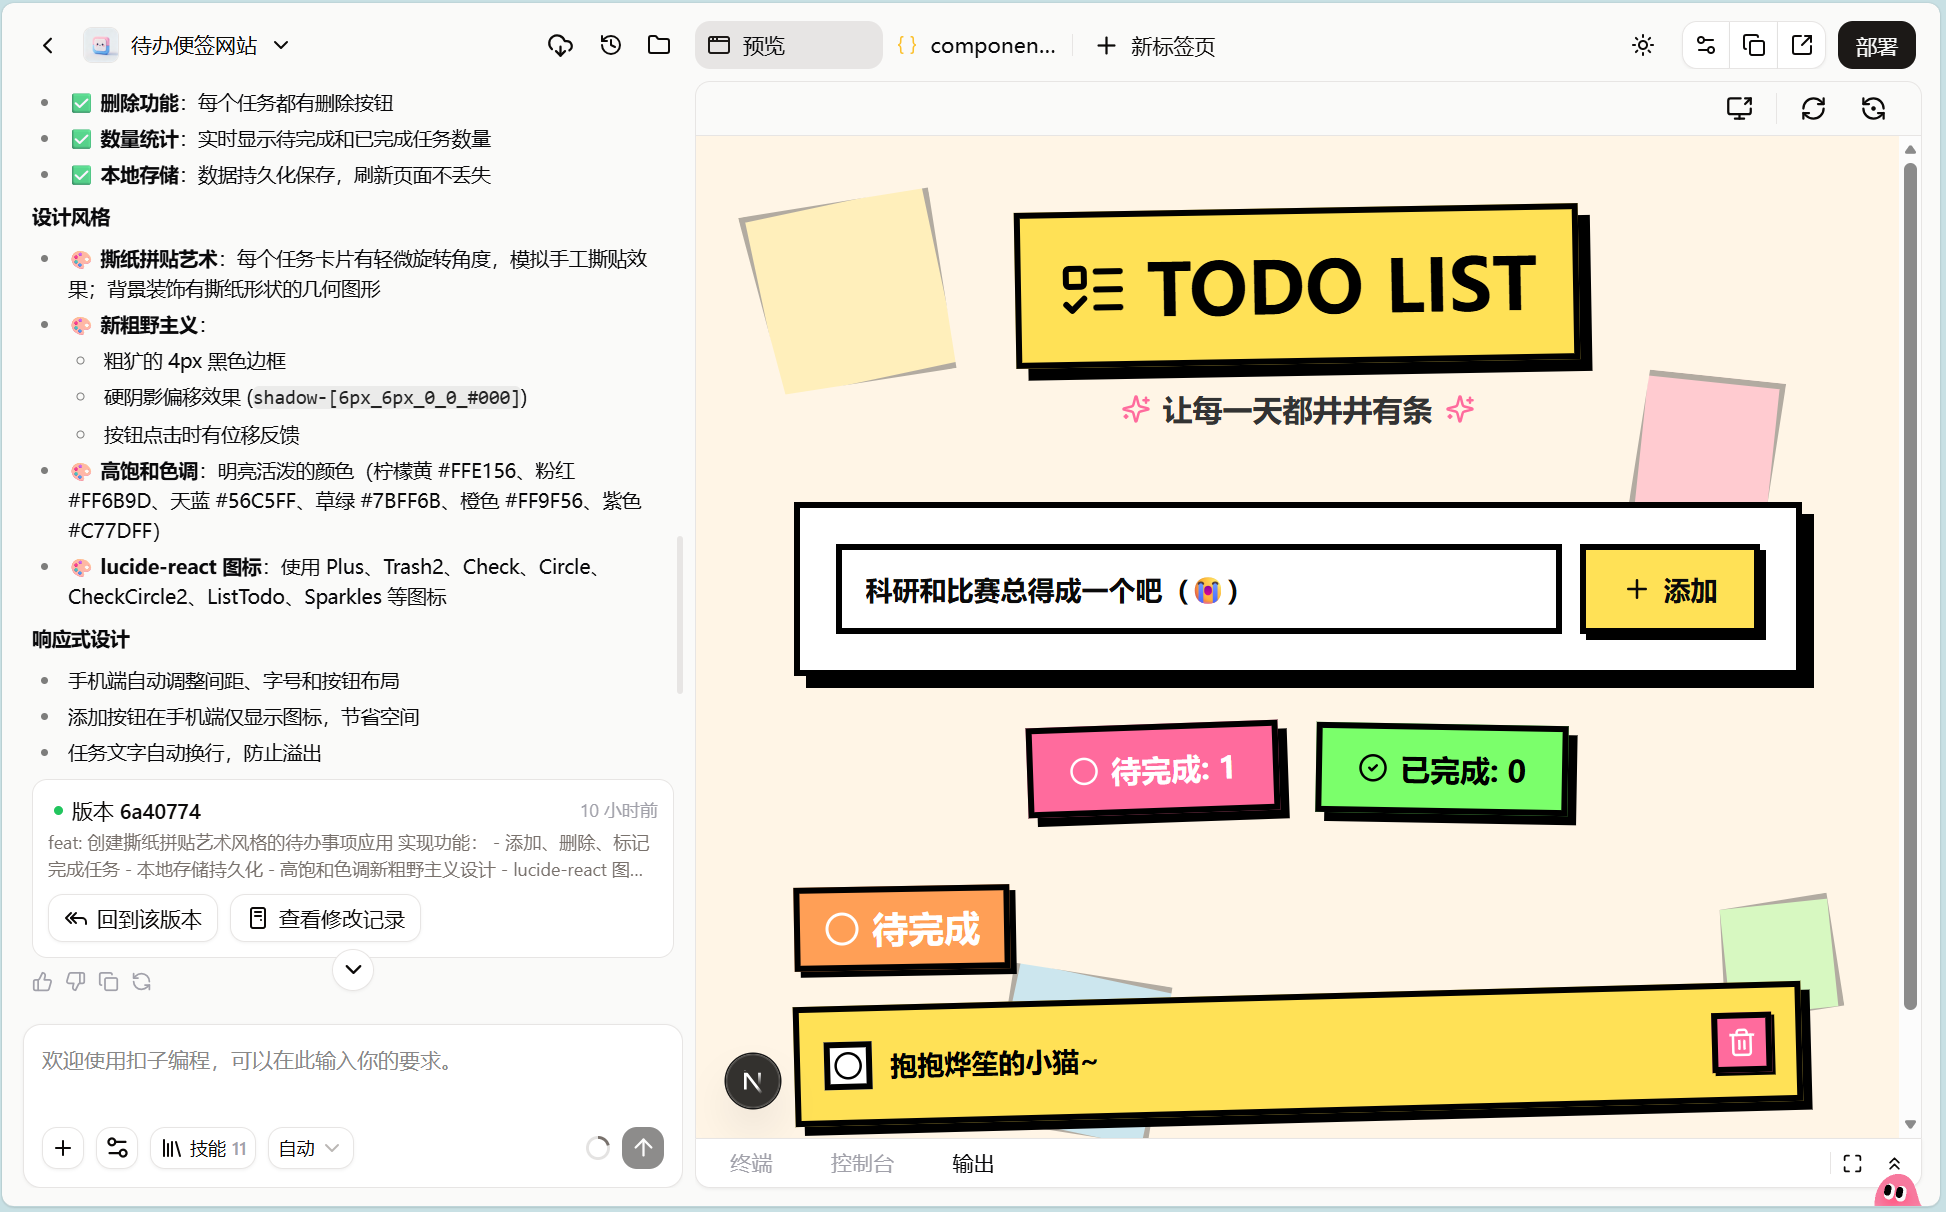Click the plus icon in the chat input
The image size is (1946, 1212).
[x=63, y=1148]
